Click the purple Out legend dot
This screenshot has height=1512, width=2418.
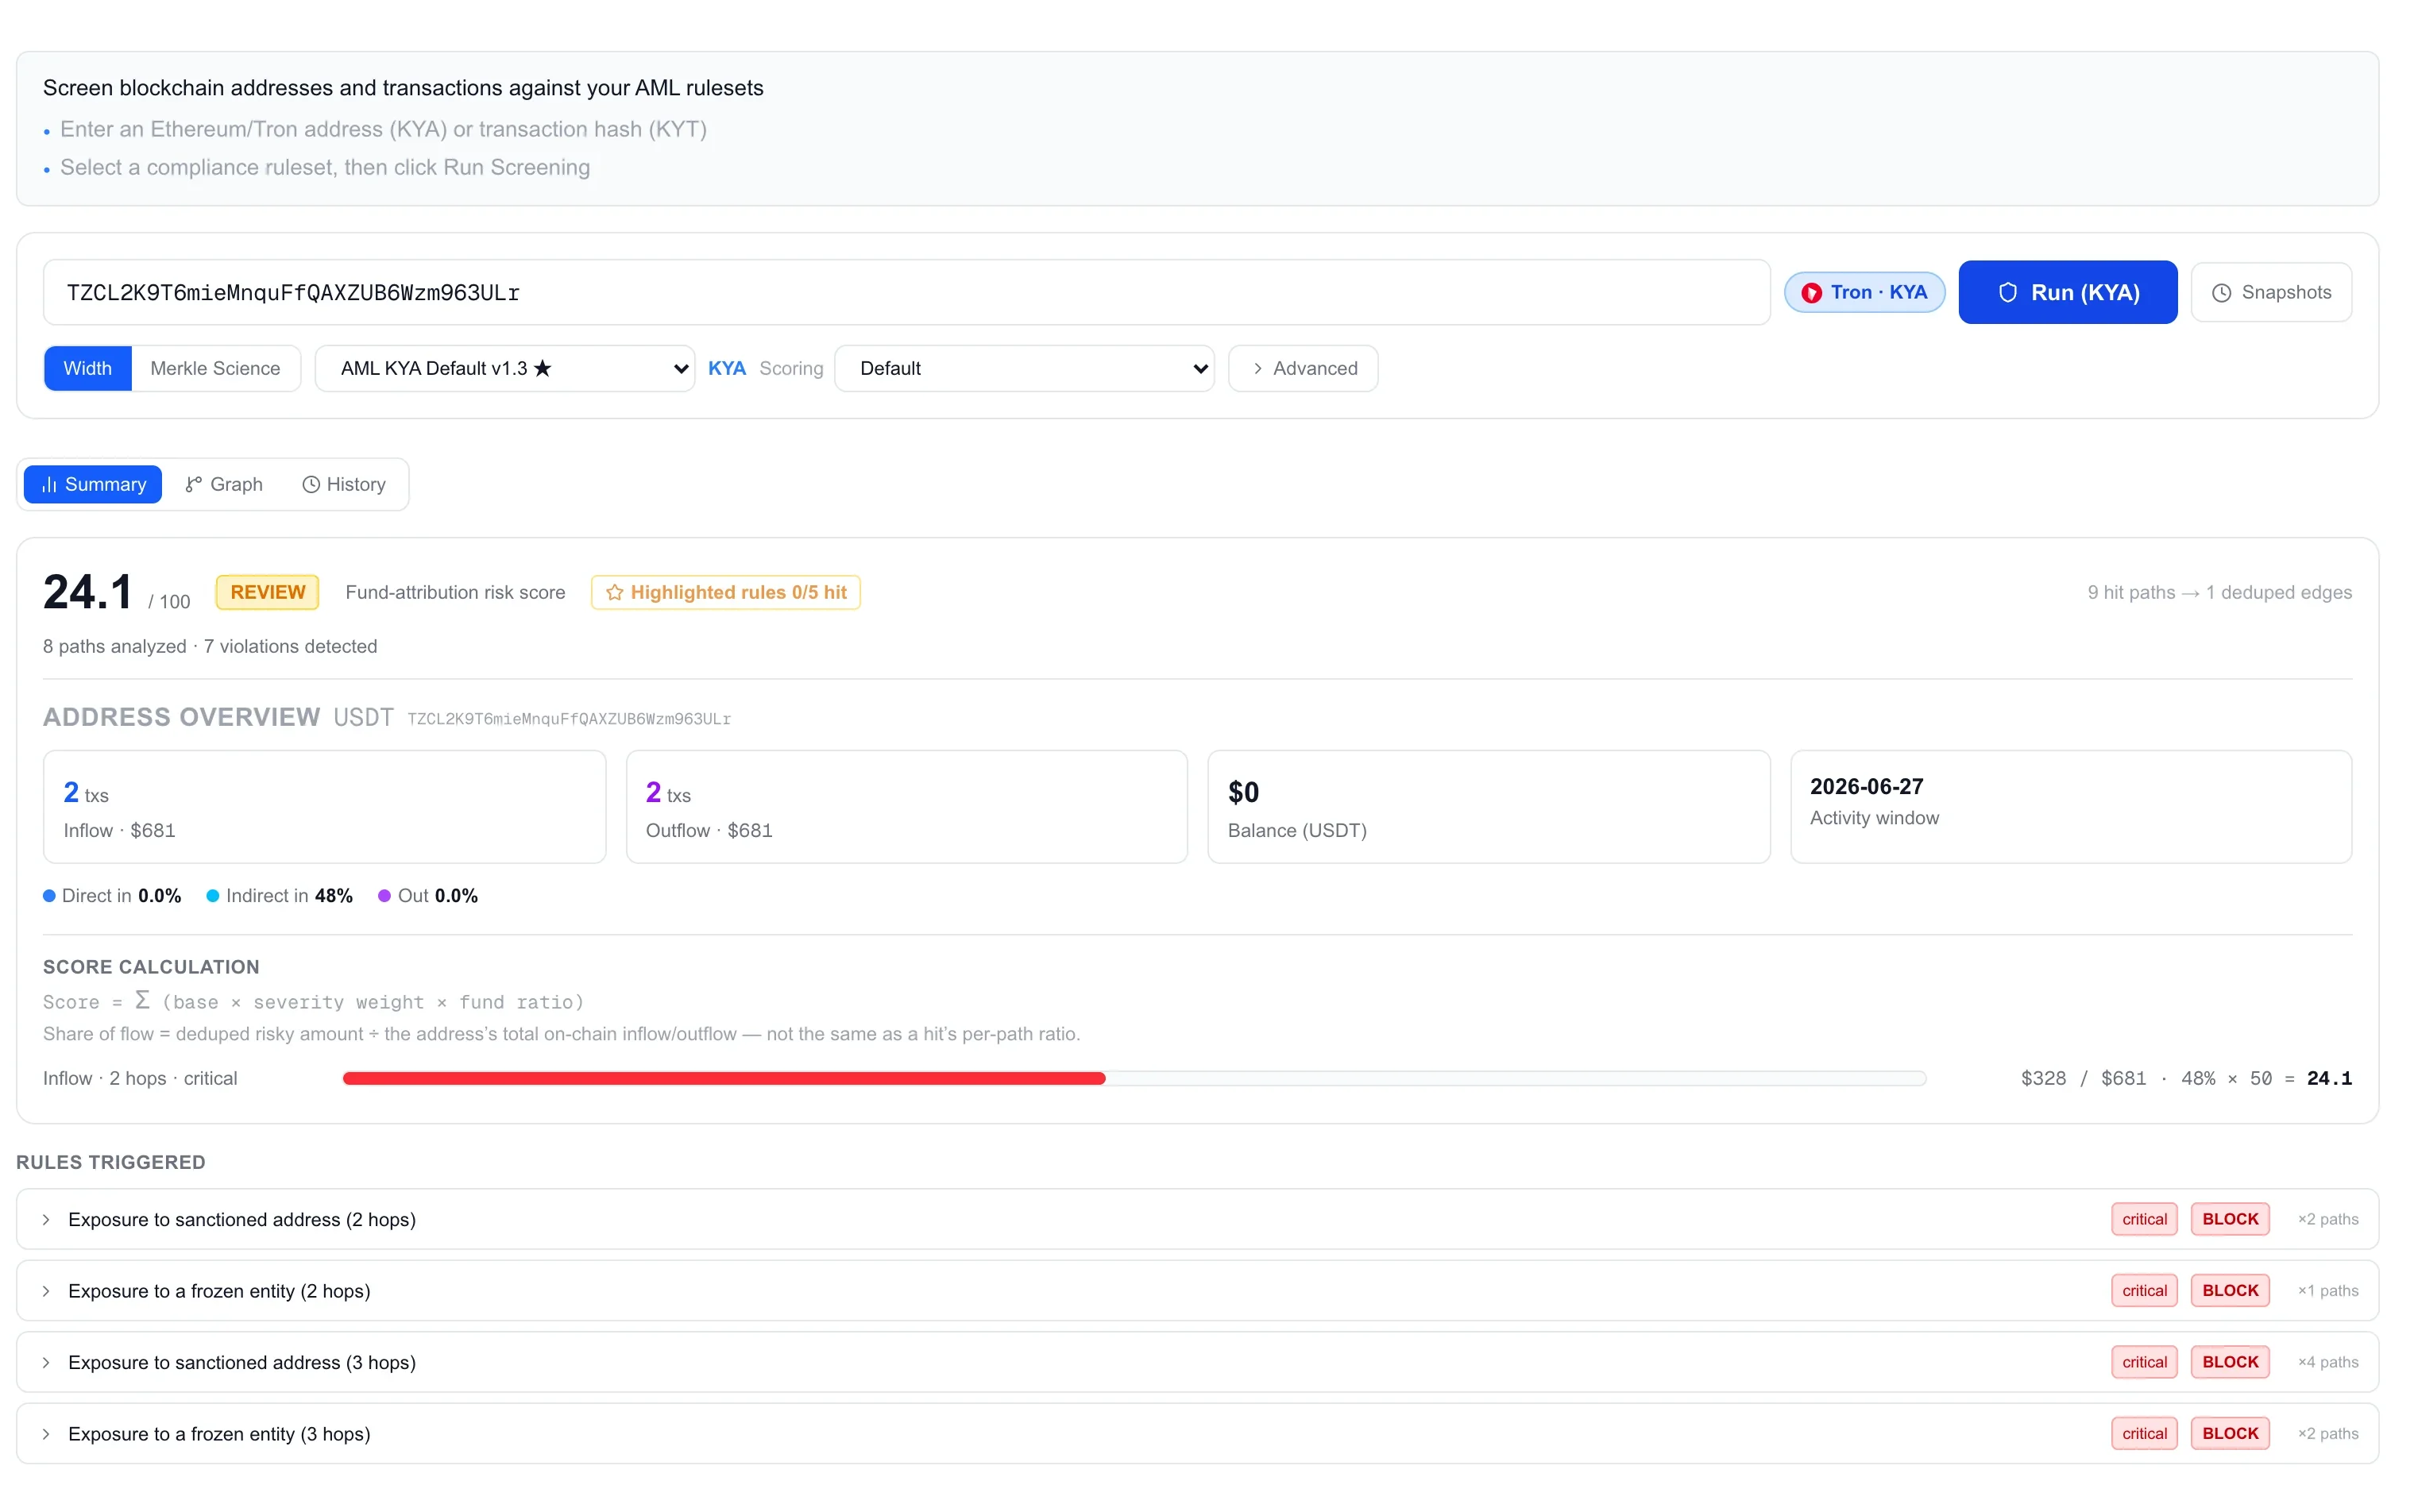(x=384, y=896)
